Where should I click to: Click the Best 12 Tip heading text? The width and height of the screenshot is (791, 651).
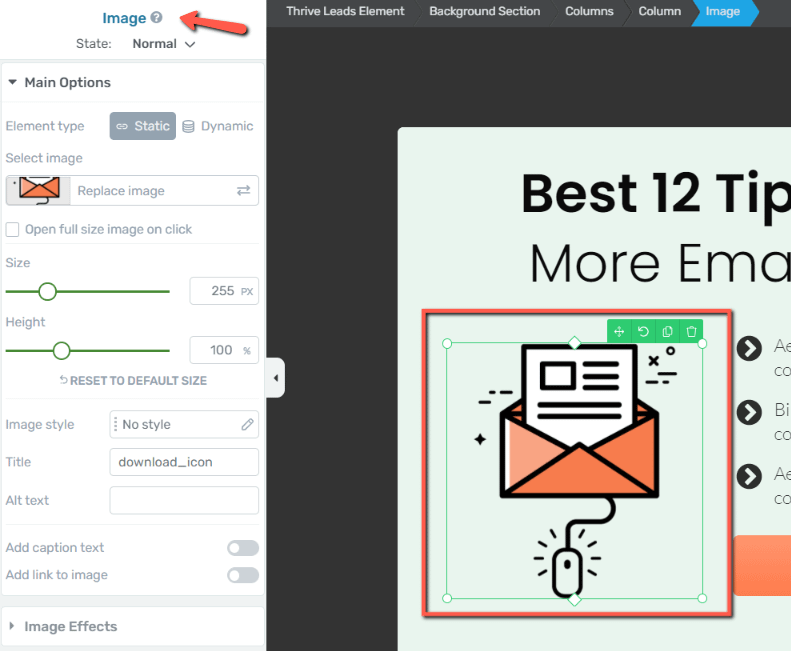point(656,194)
